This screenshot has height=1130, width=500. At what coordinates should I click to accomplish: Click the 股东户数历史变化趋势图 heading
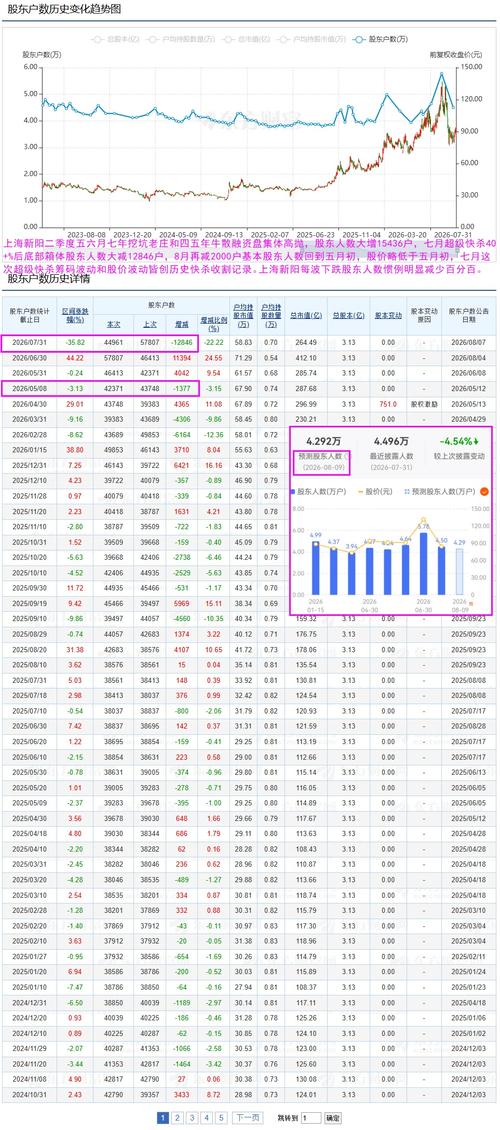click(63, 9)
